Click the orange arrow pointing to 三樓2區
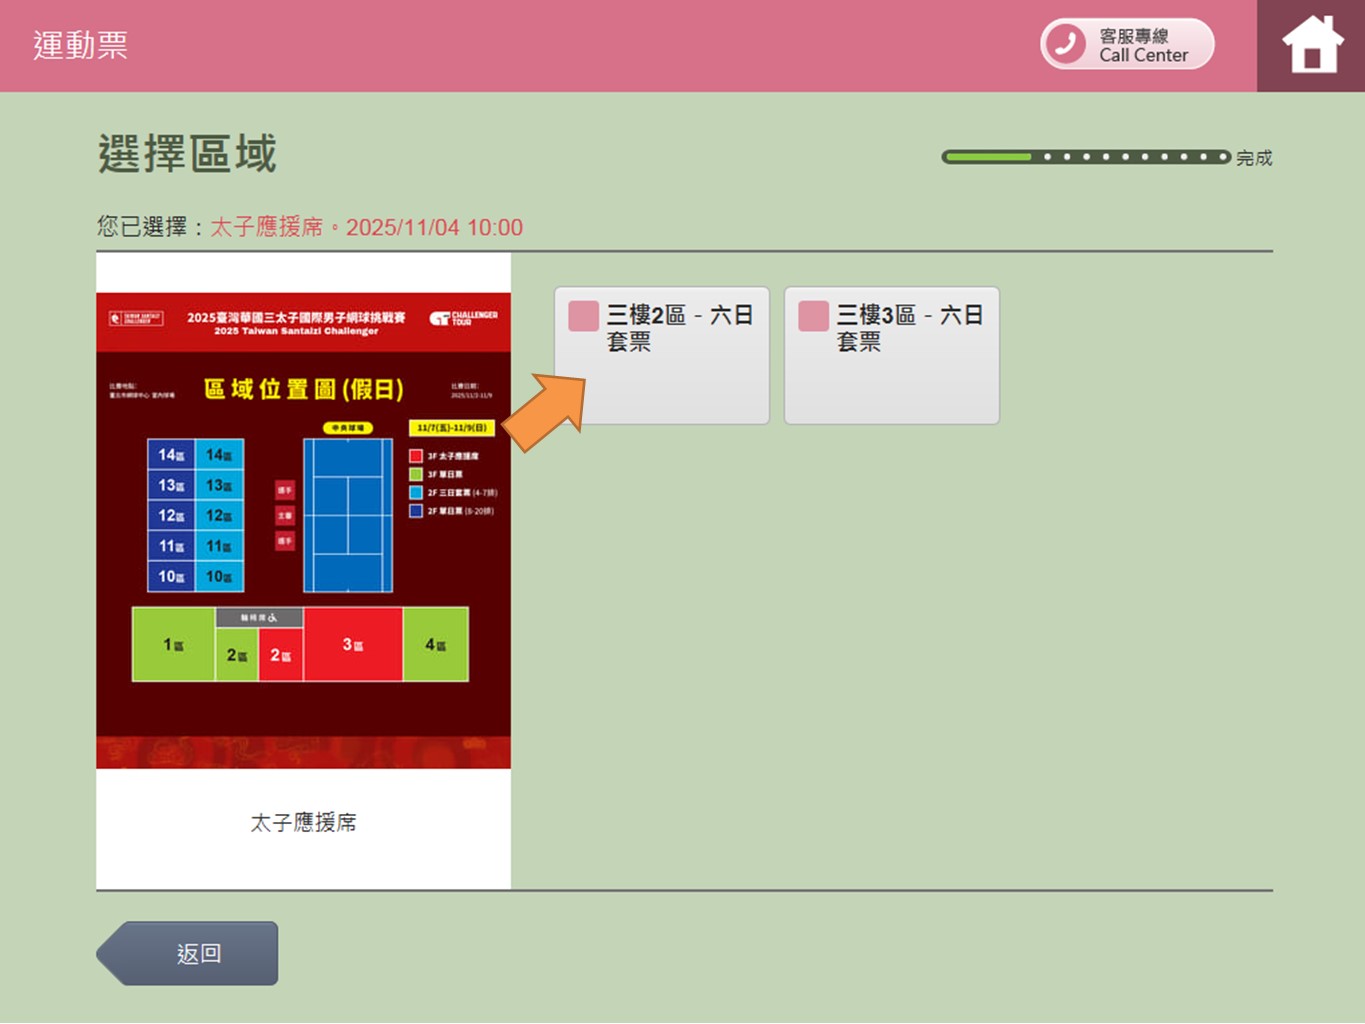 click(x=545, y=411)
